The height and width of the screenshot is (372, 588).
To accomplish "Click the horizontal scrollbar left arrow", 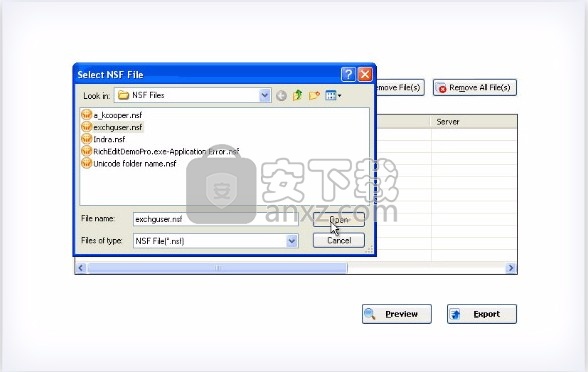I will point(81,268).
